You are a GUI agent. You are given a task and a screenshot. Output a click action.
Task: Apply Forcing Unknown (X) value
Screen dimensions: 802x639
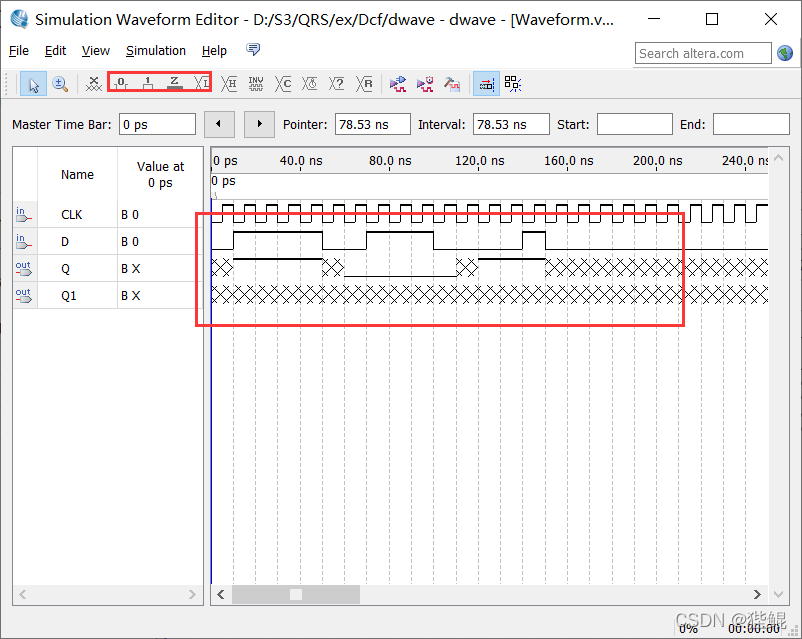tap(93, 84)
